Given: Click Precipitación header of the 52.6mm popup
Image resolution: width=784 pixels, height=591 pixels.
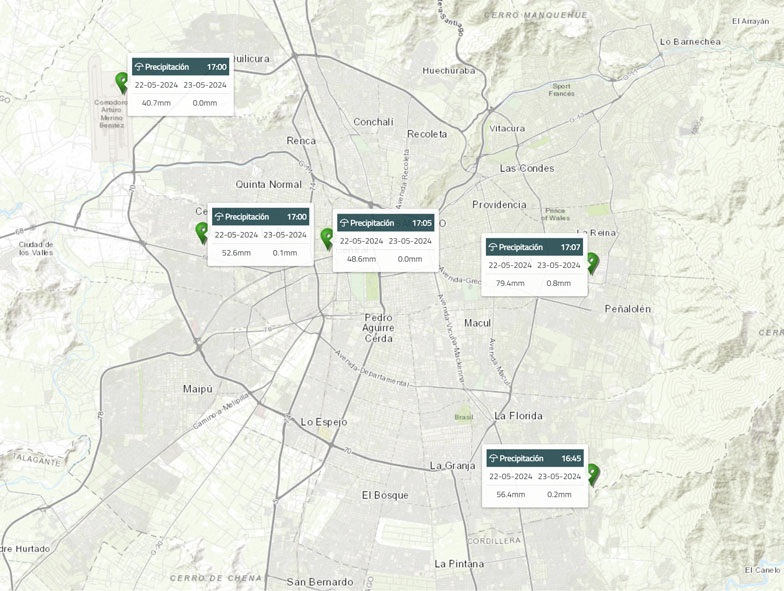Looking at the screenshot, I should coord(247,217).
